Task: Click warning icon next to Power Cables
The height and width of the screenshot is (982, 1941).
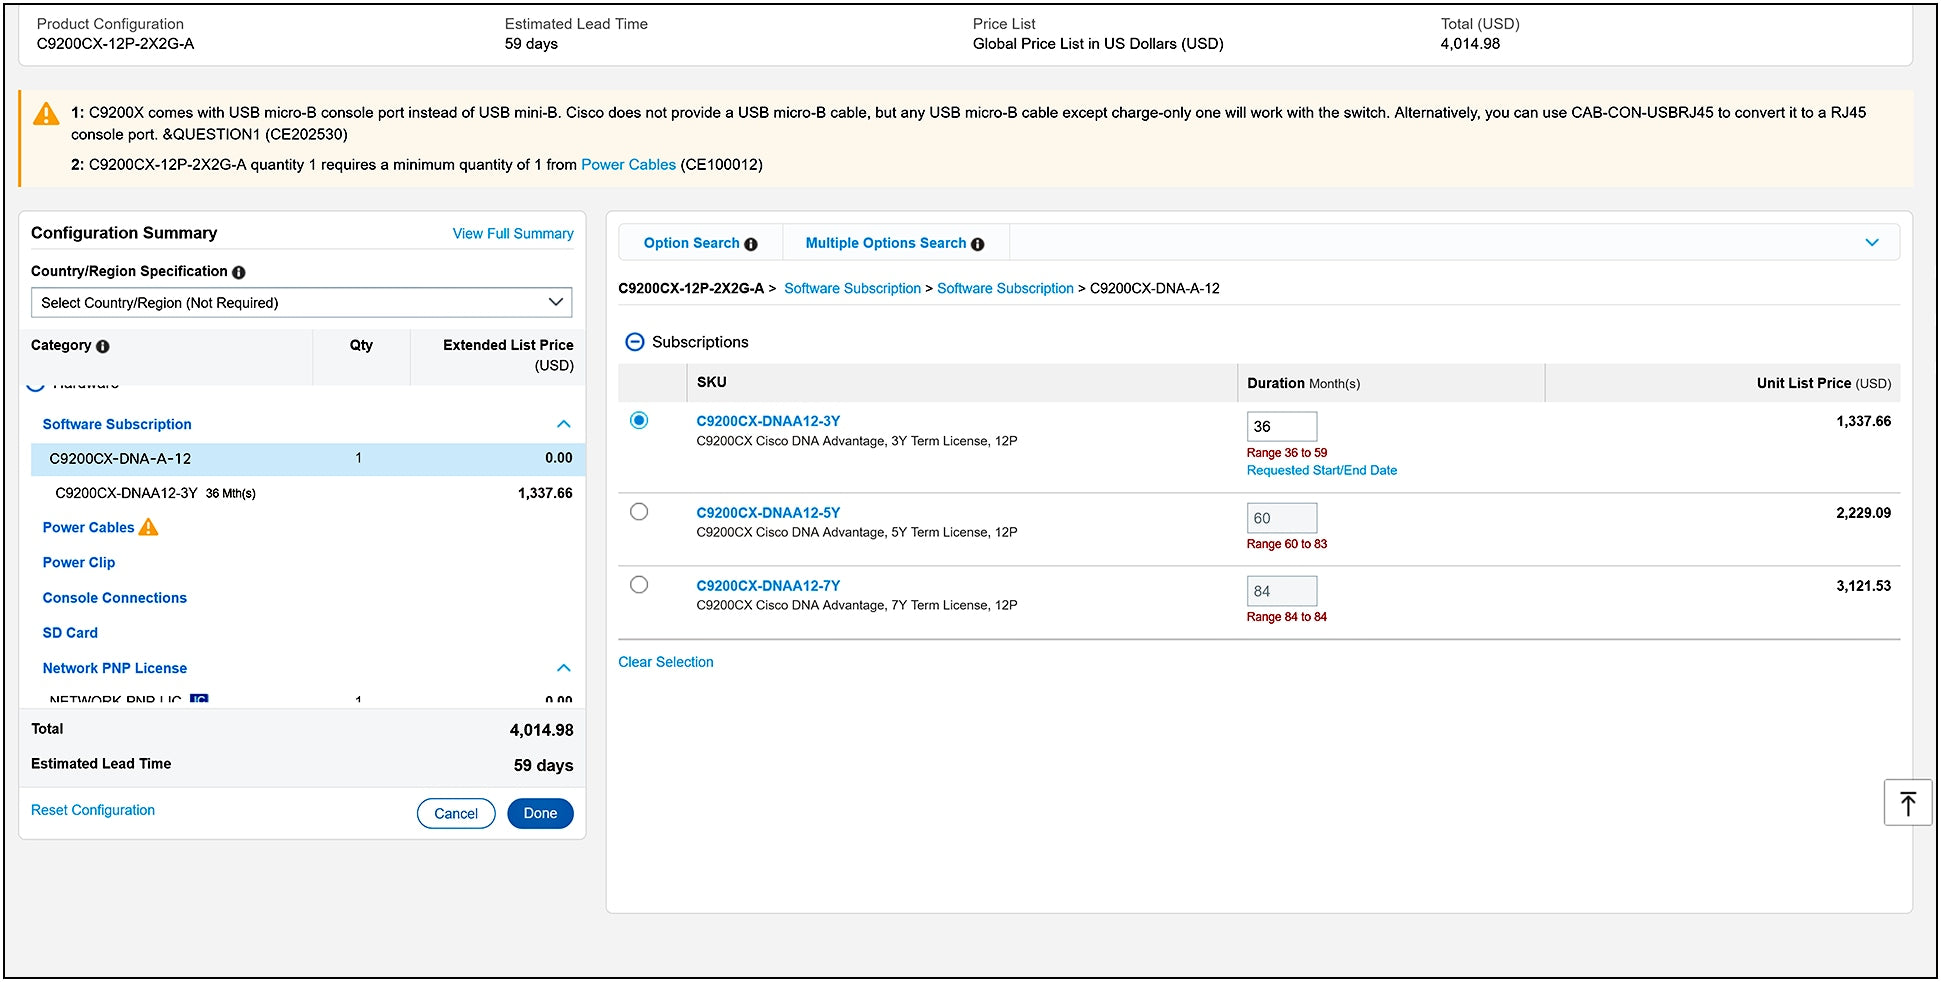Action: [x=148, y=527]
